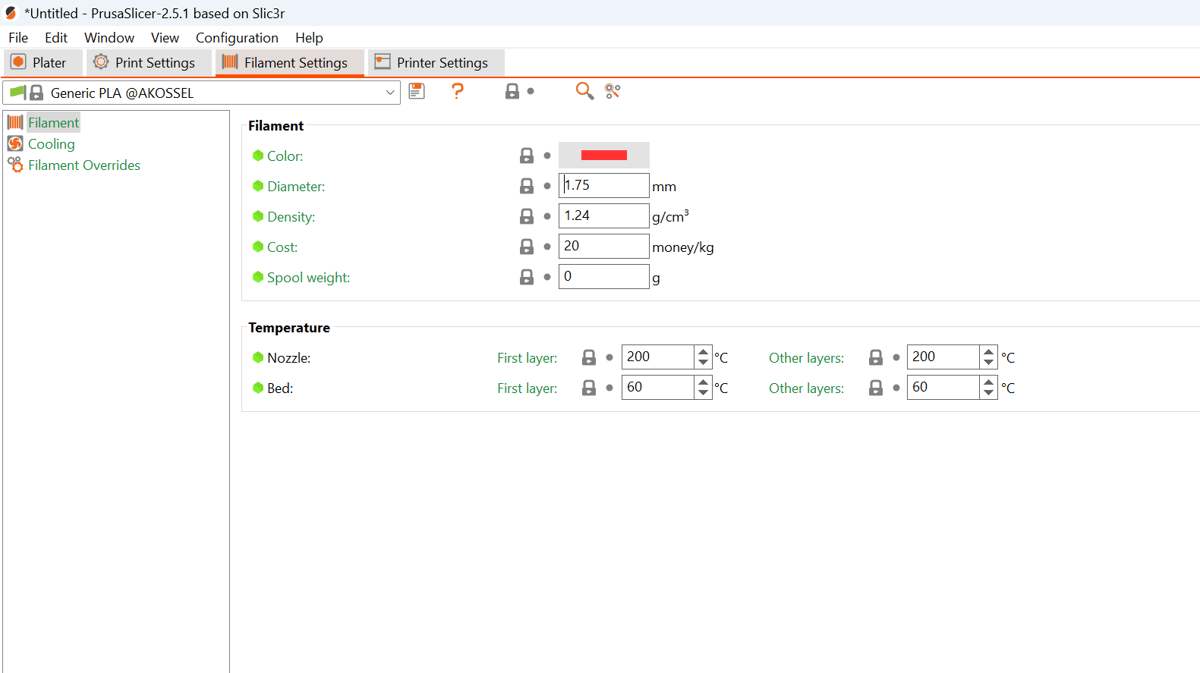Click the reset dot next to Density

547,216
